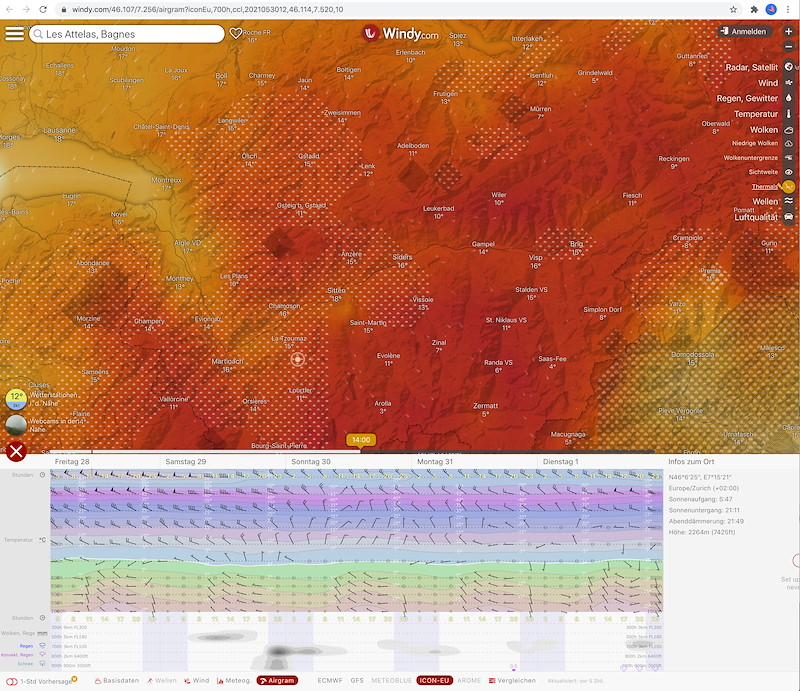Select the ECMWF forecast model

point(330,681)
